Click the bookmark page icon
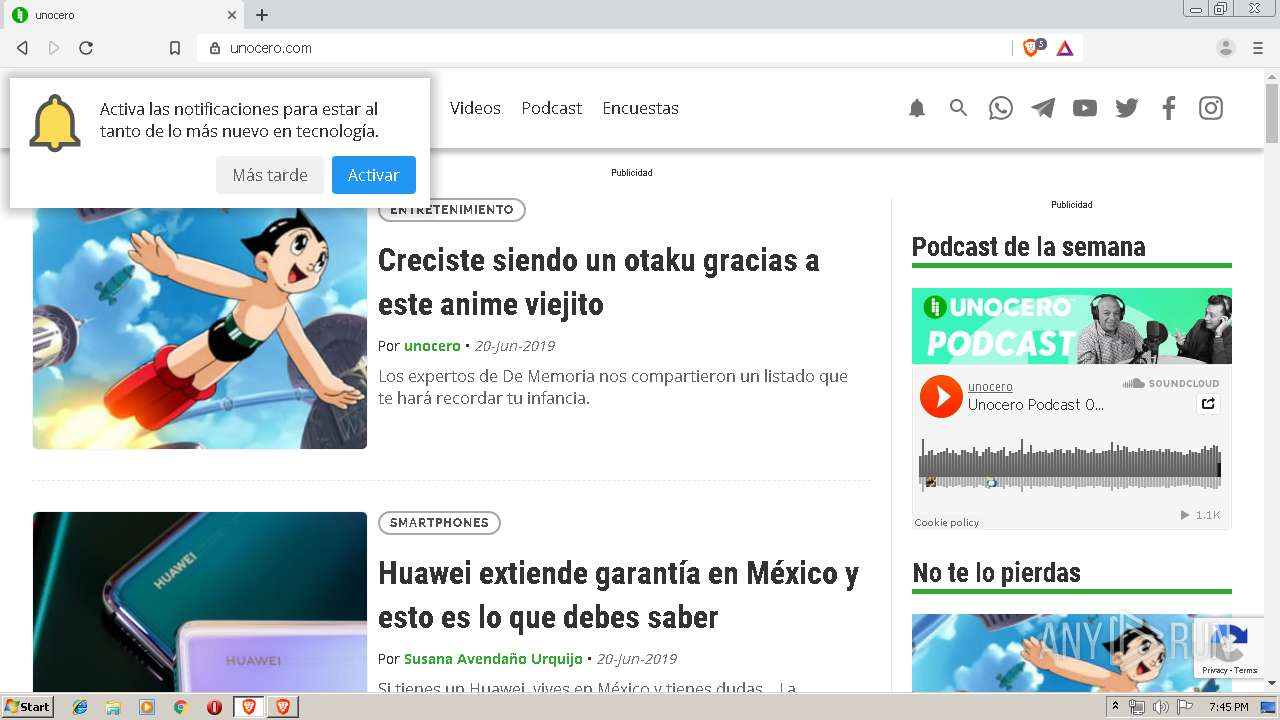1280x720 pixels. 175,48
